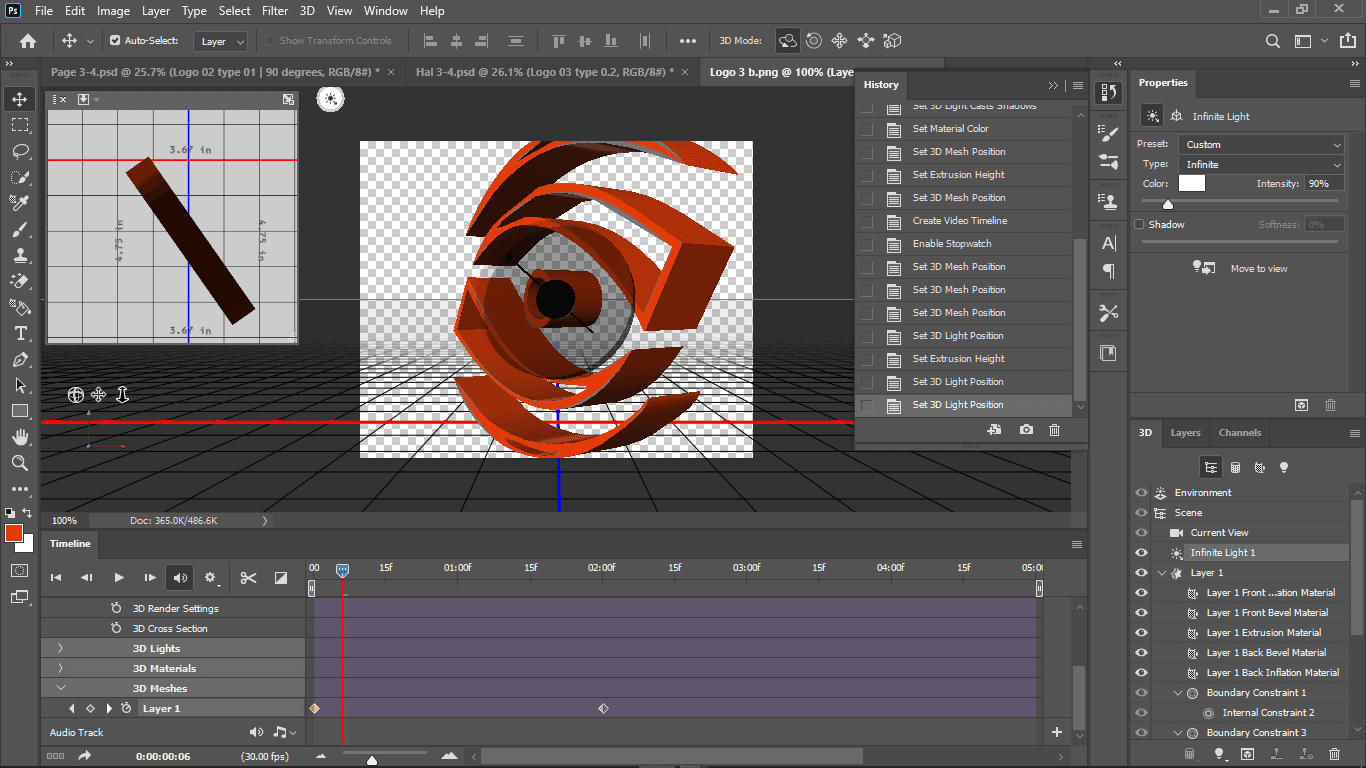Enable the Shadow checkbox
The width and height of the screenshot is (1366, 768).
[x=1139, y=225]
